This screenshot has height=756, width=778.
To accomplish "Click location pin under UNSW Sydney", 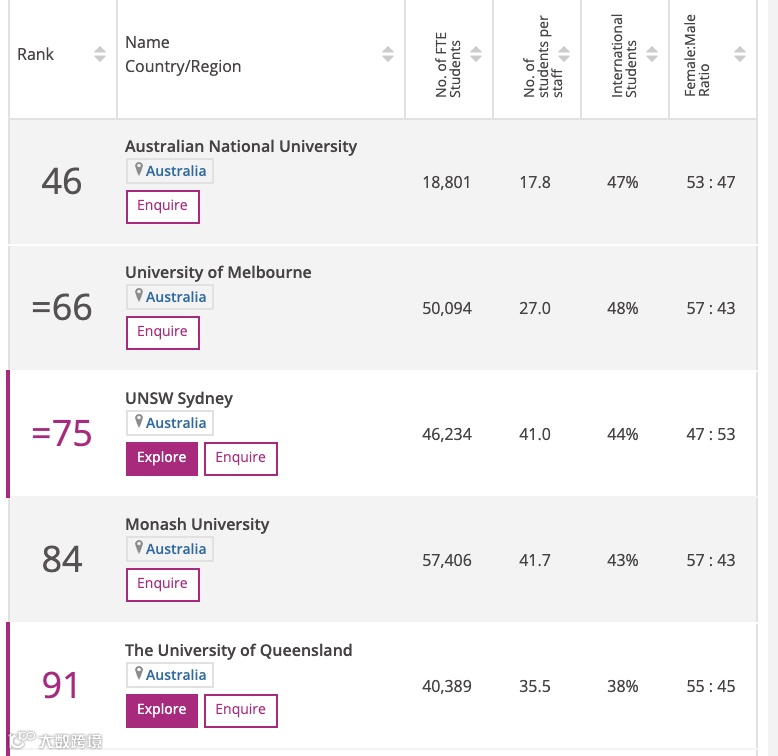I will click(139, 422).
